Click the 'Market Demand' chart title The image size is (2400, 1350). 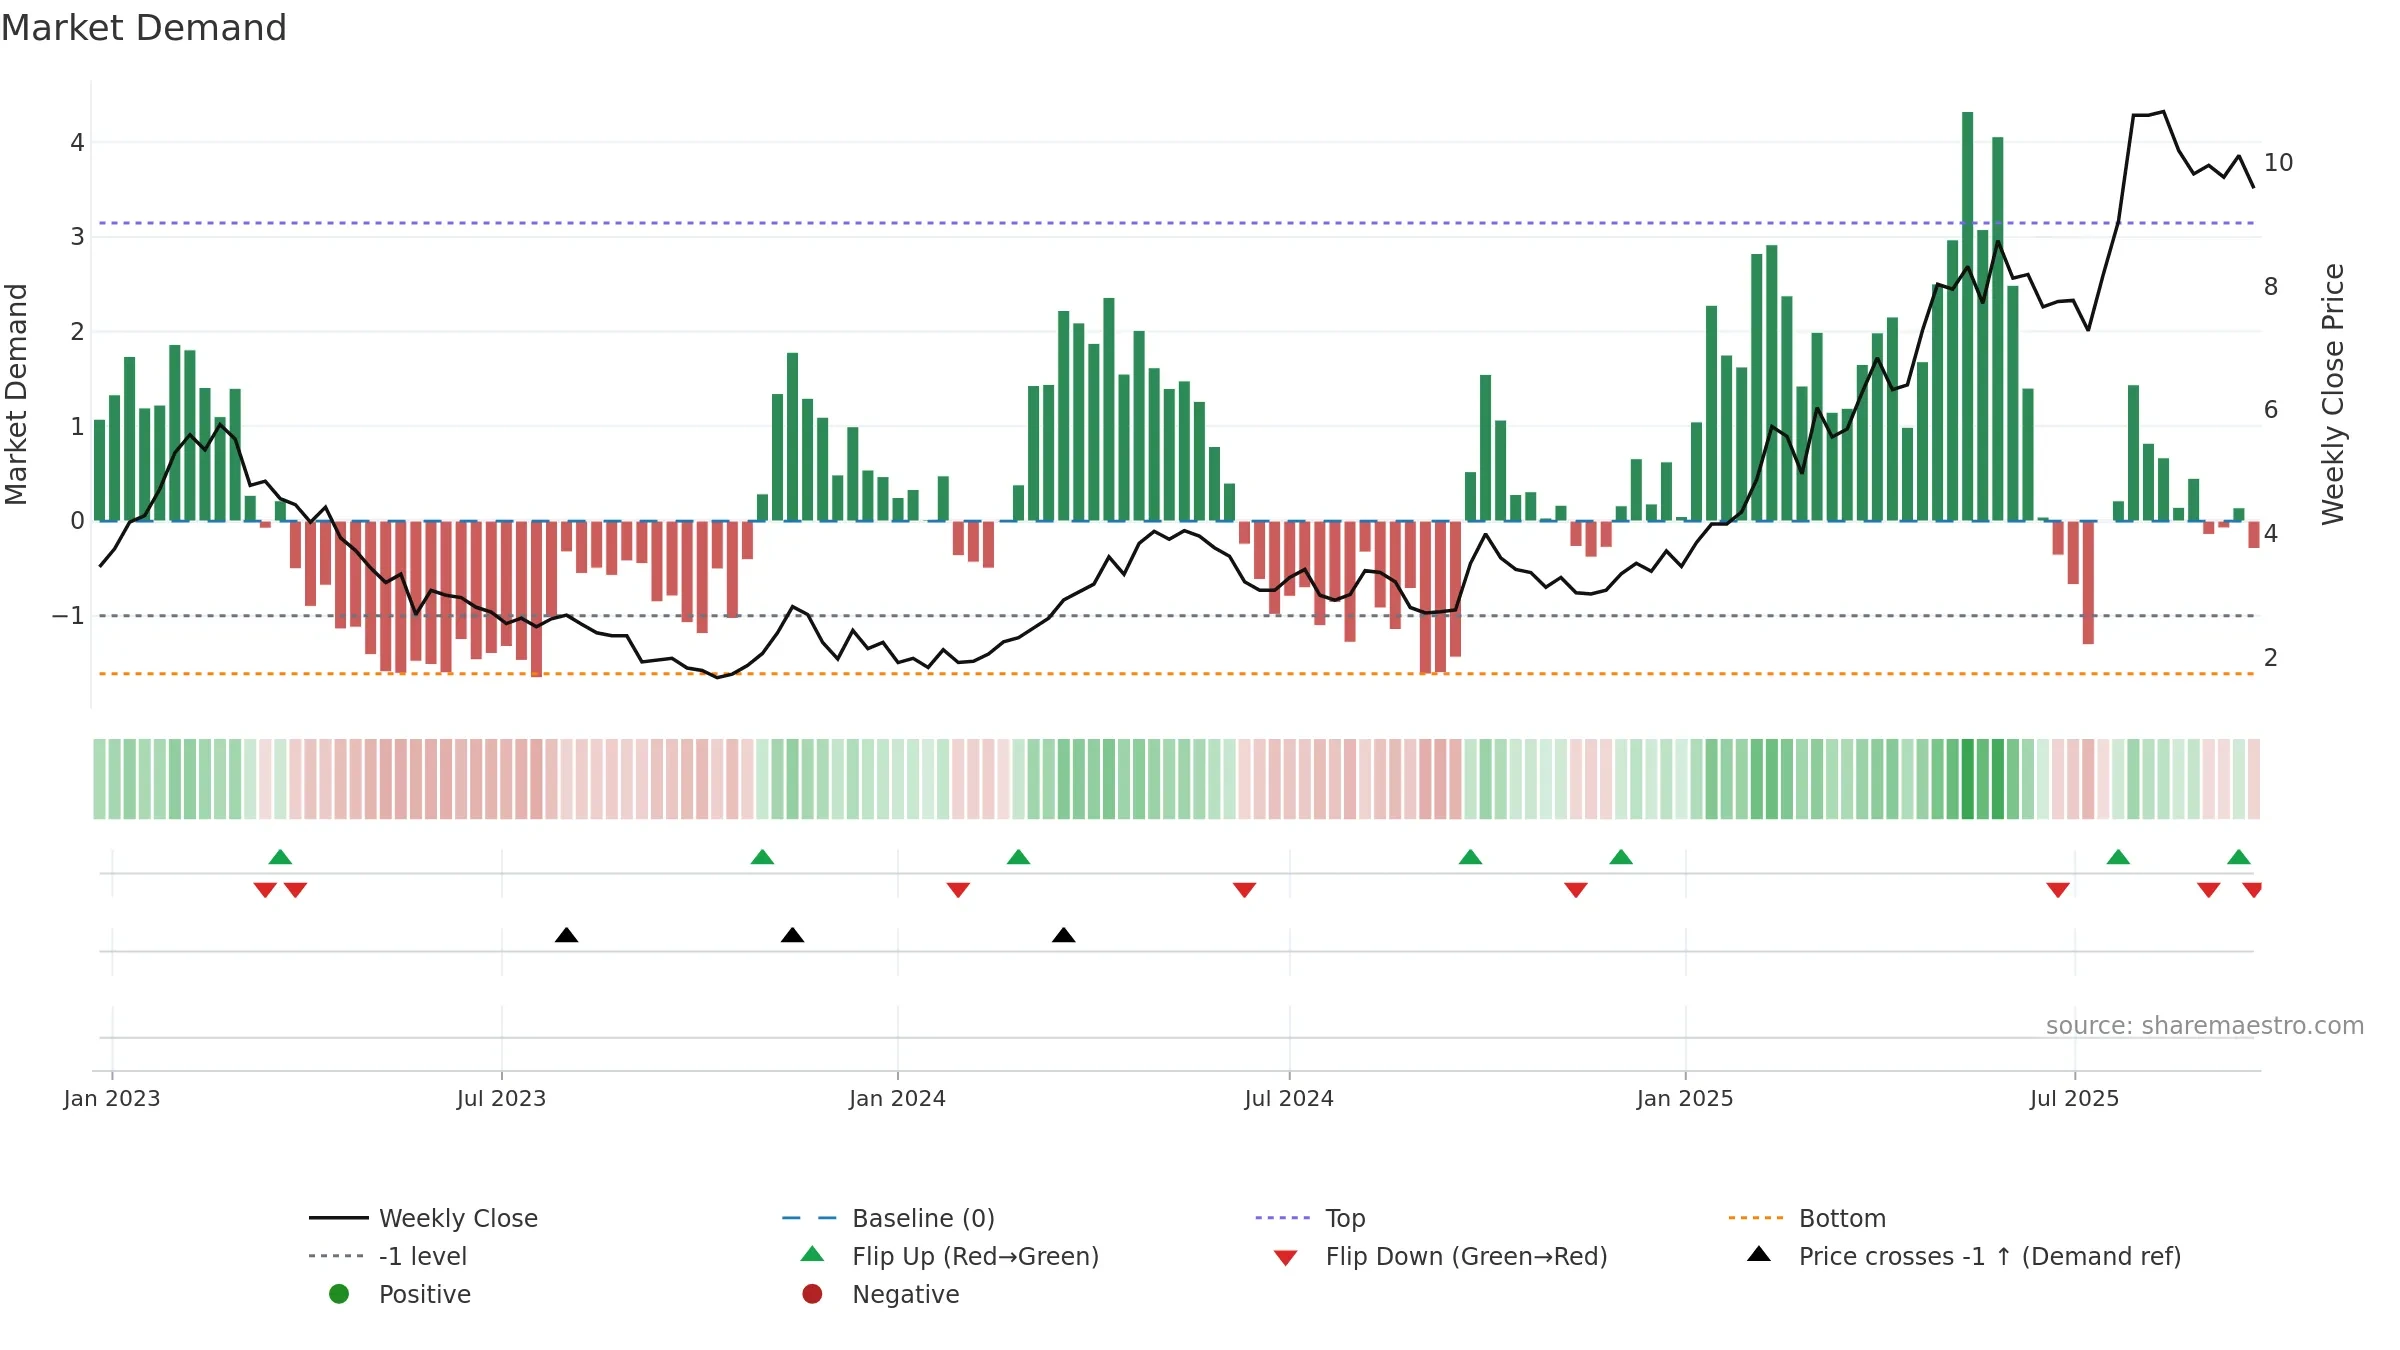[x=144, y=28]
